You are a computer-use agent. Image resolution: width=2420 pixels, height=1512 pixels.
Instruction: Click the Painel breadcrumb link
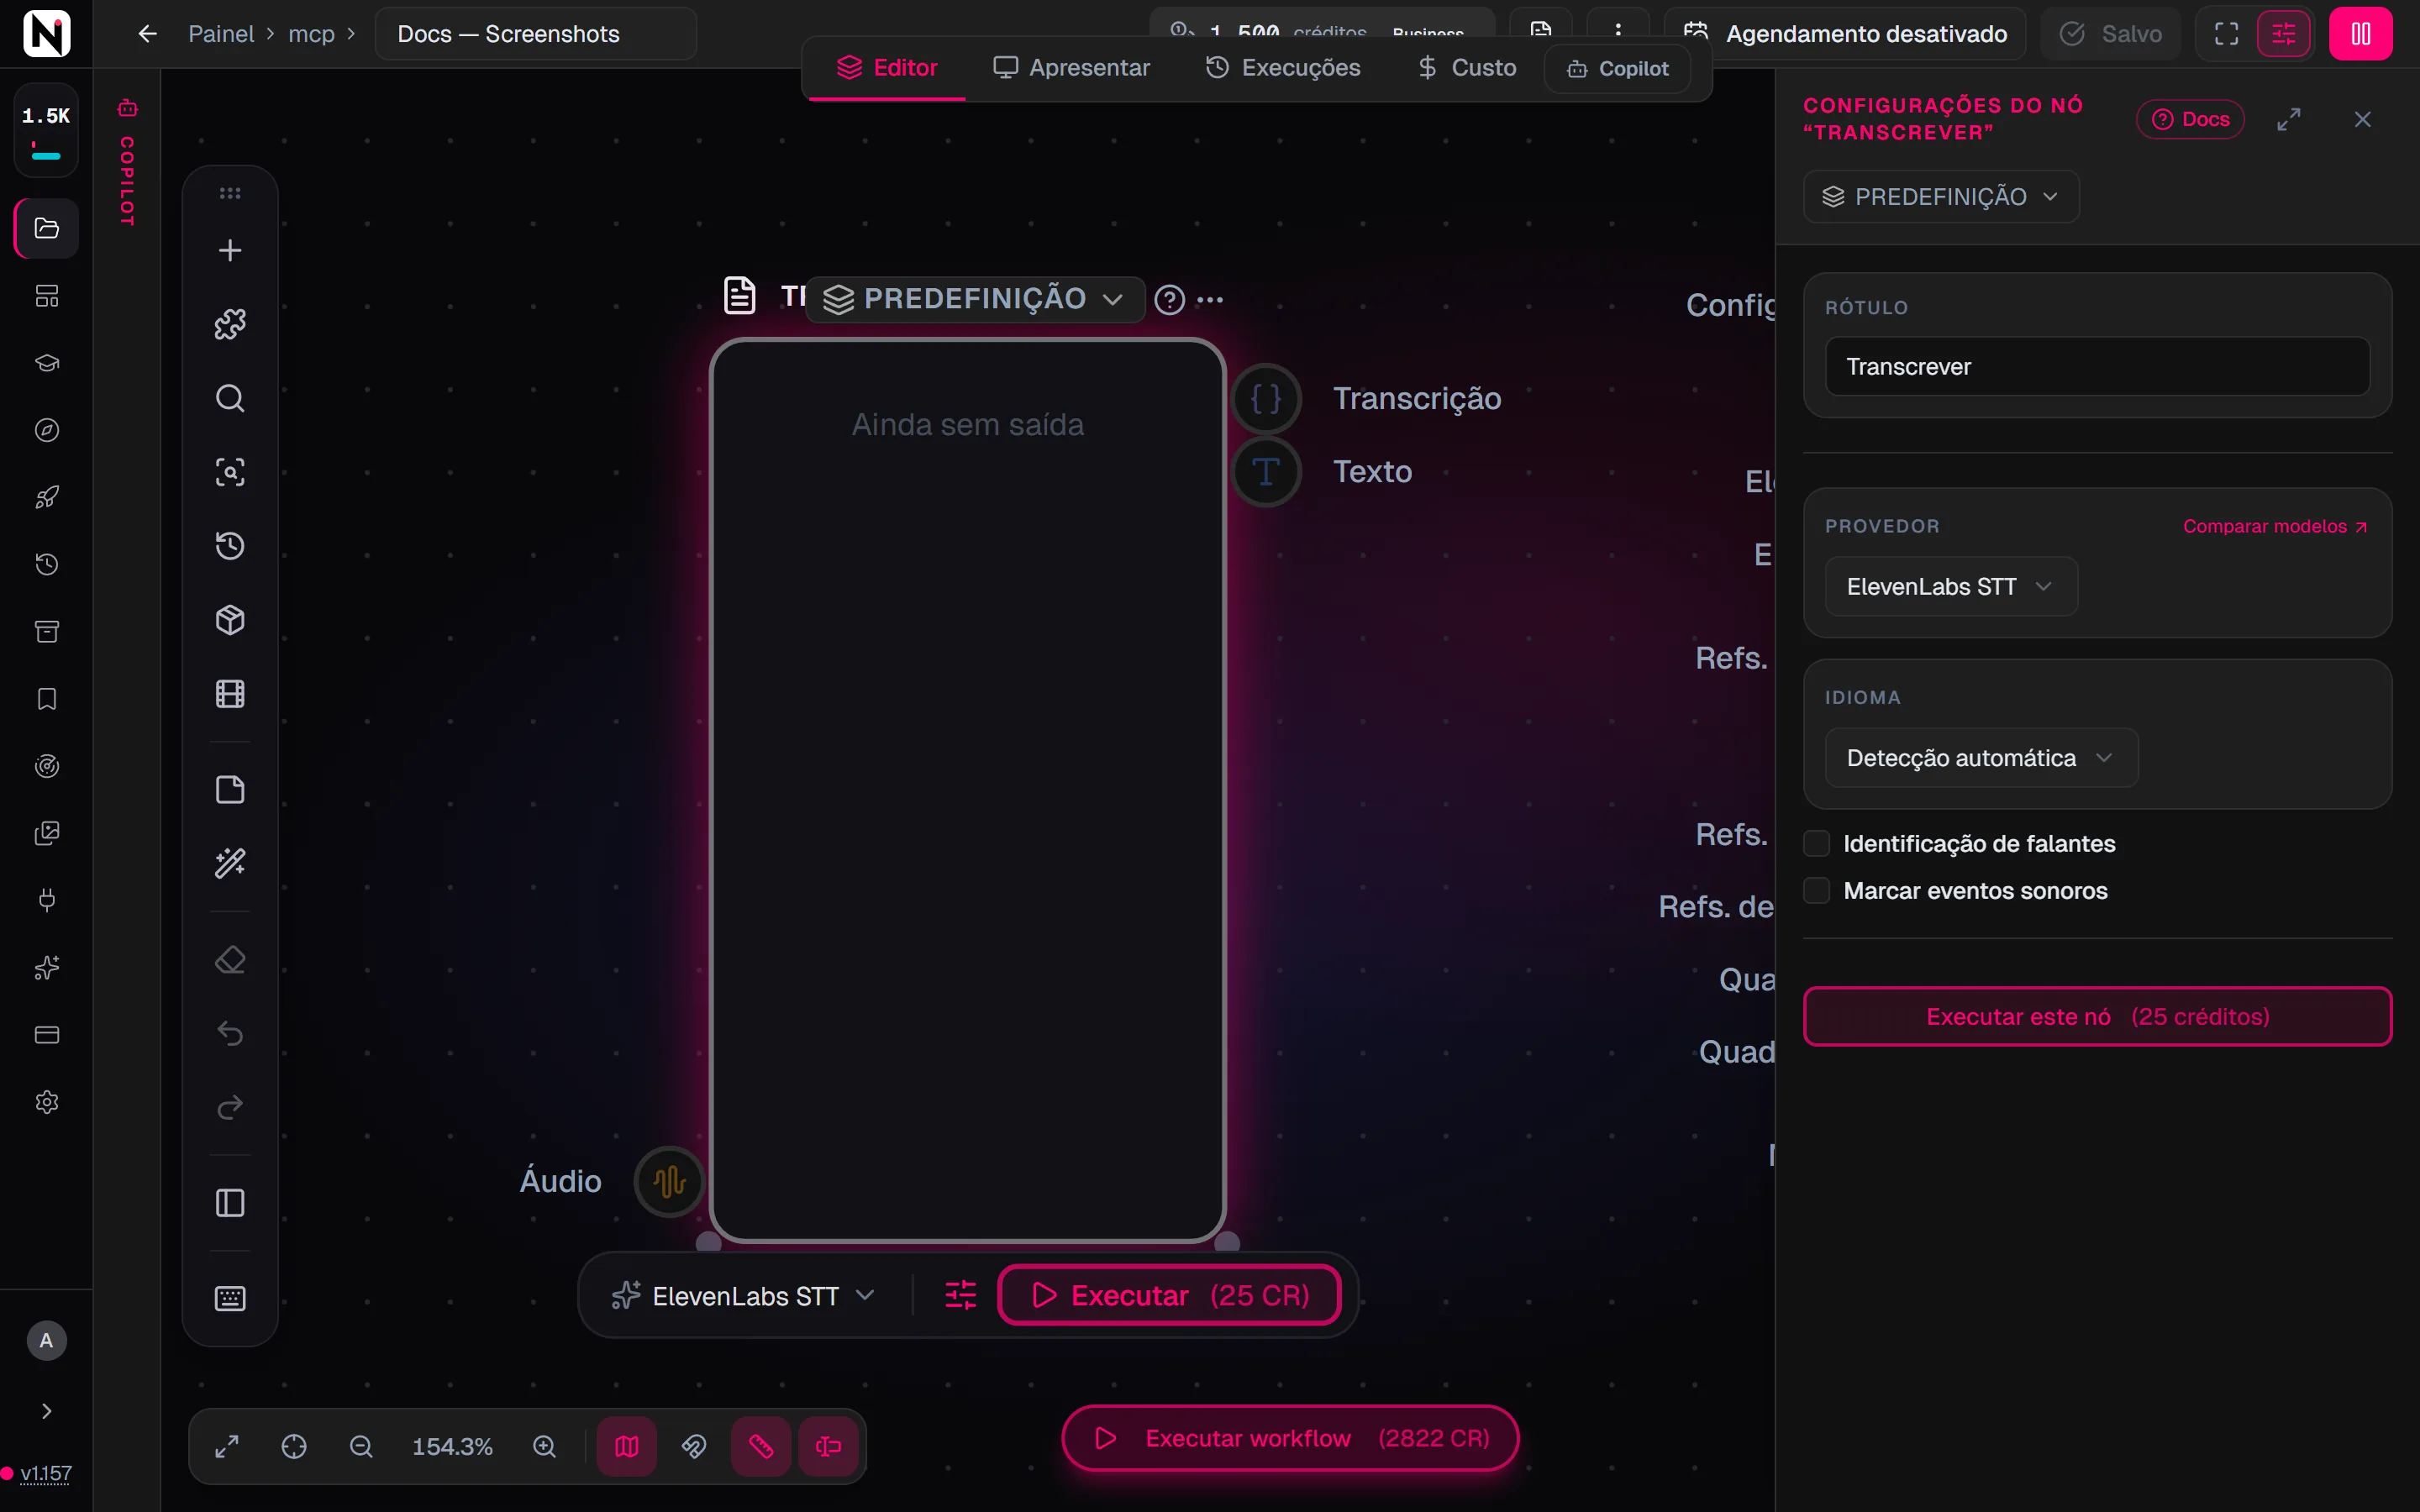coord(221,34)
